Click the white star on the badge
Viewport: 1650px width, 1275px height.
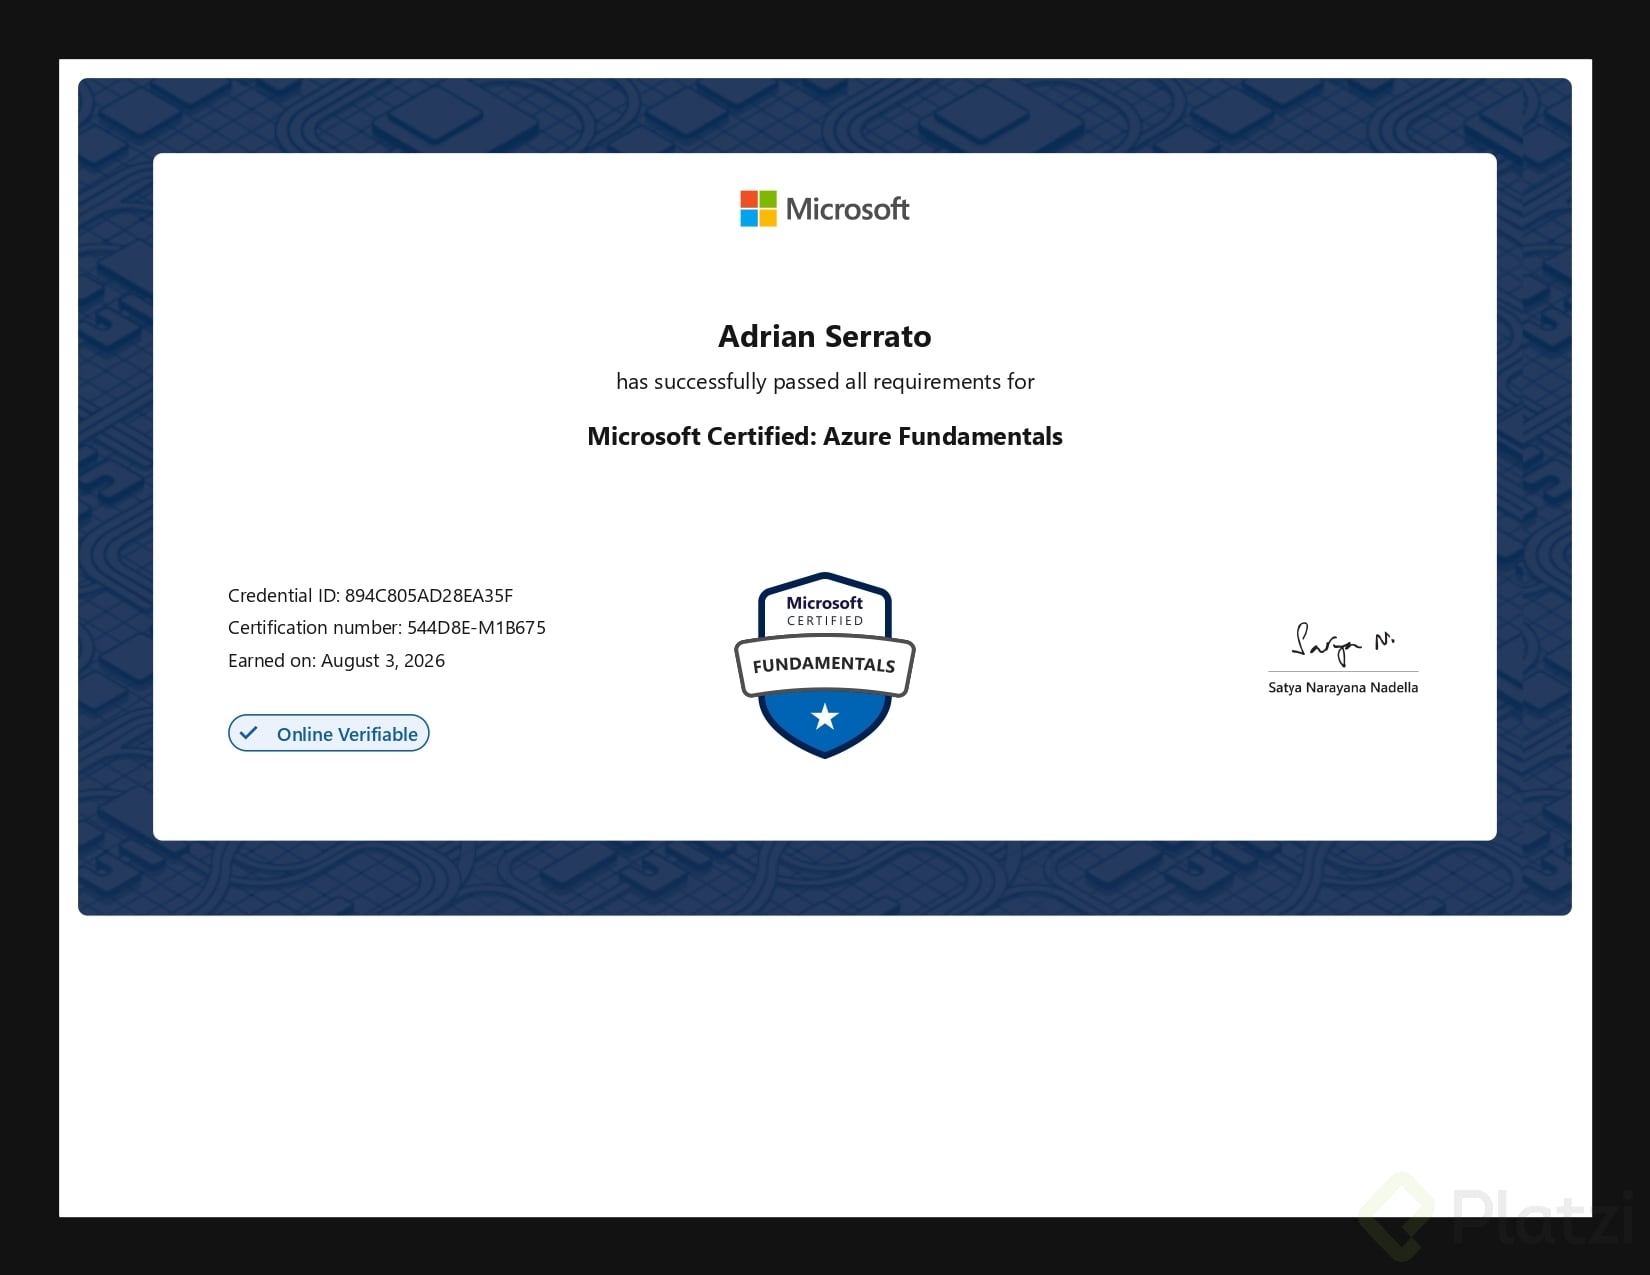(x=825, y=716)
